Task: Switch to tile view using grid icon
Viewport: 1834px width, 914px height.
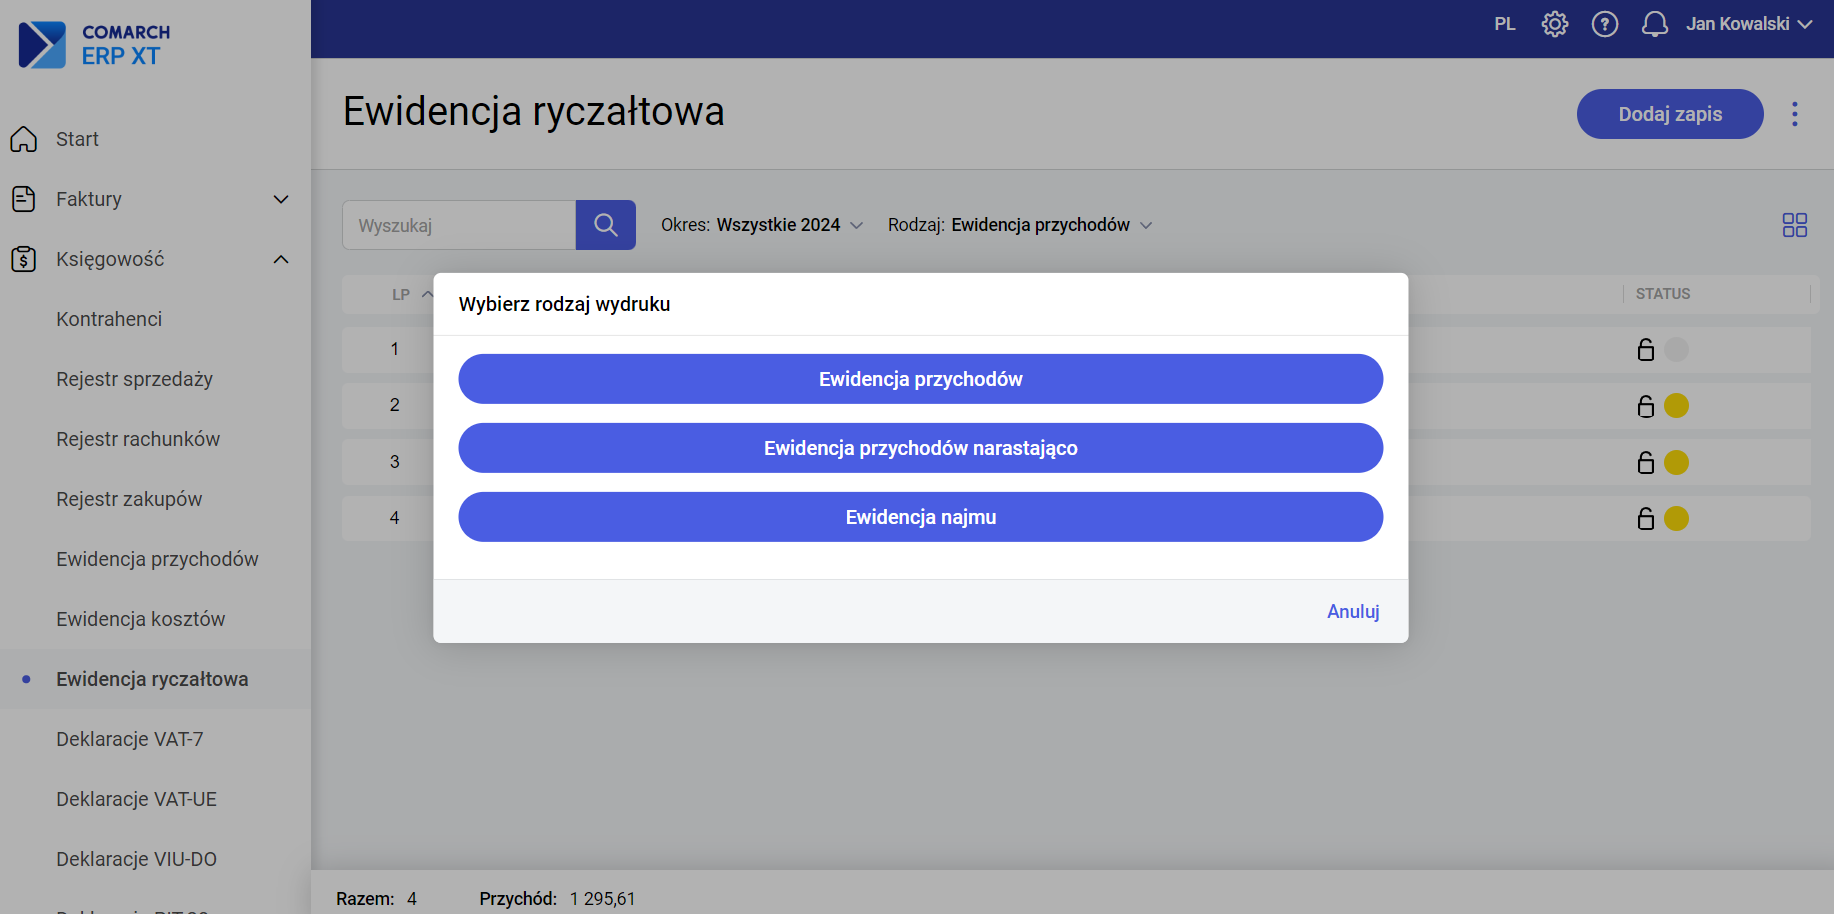Action: tap(1794, 225)
